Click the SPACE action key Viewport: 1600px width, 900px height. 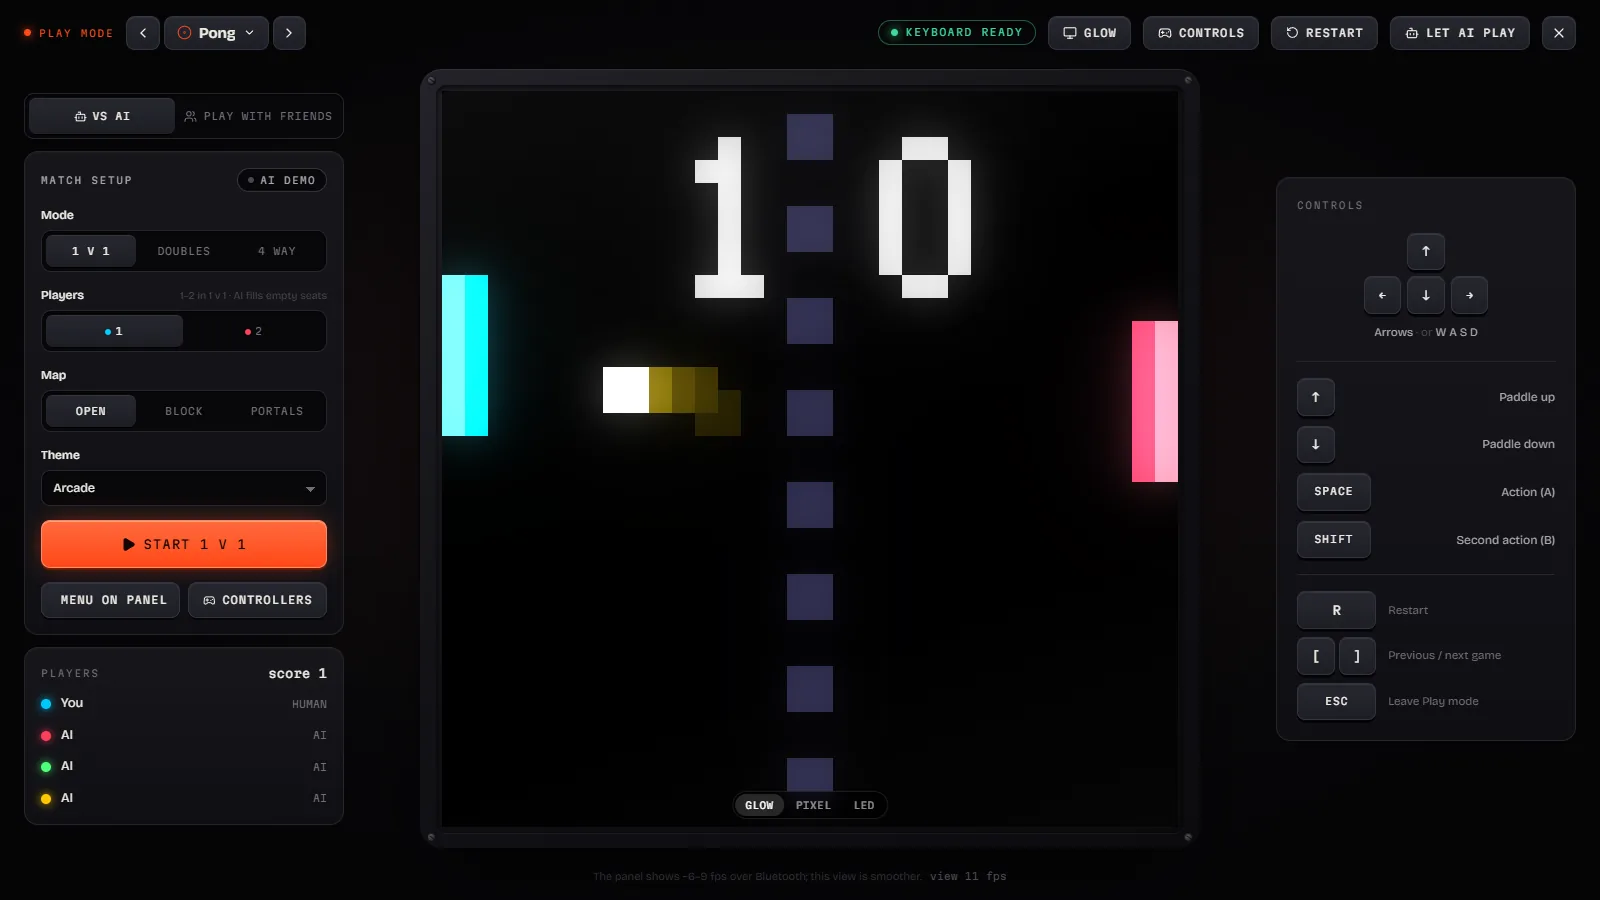click(x=1334, y=491)
